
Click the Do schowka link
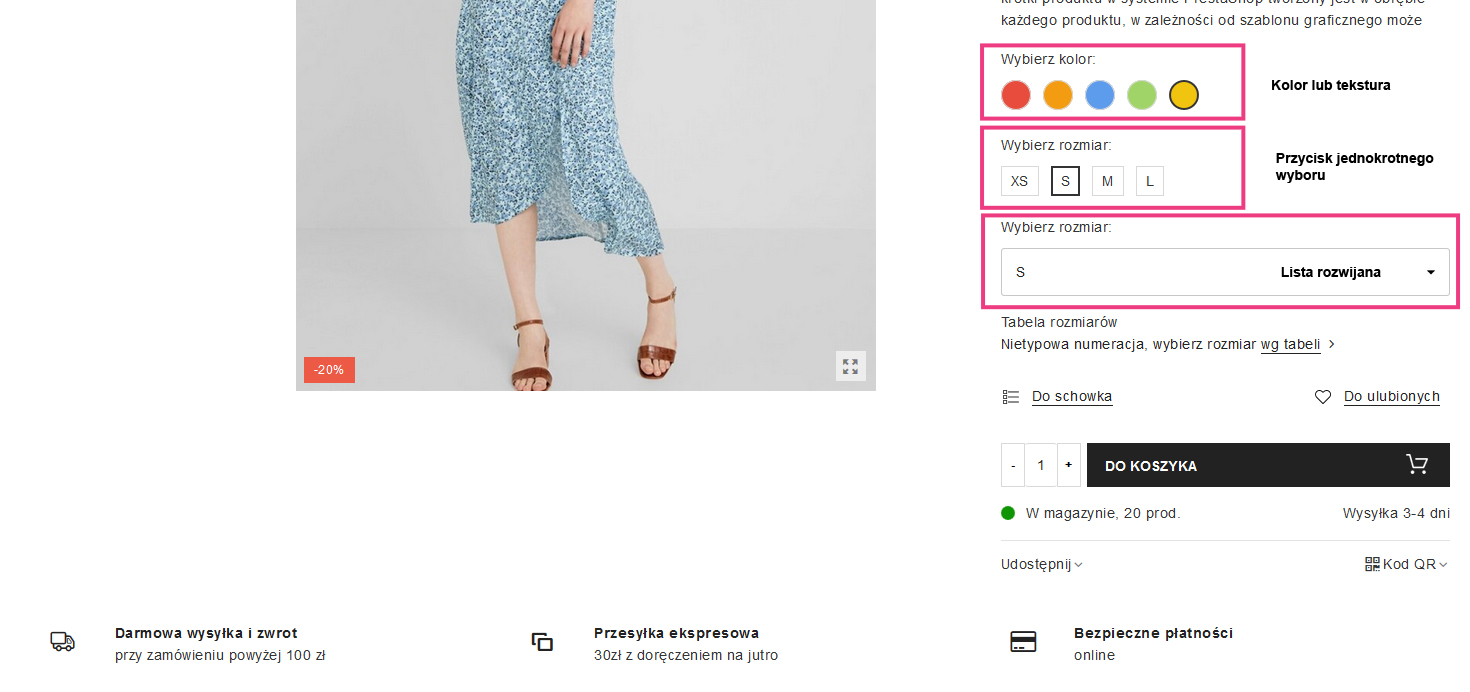pyautogui.click(x=1072, y=397)
